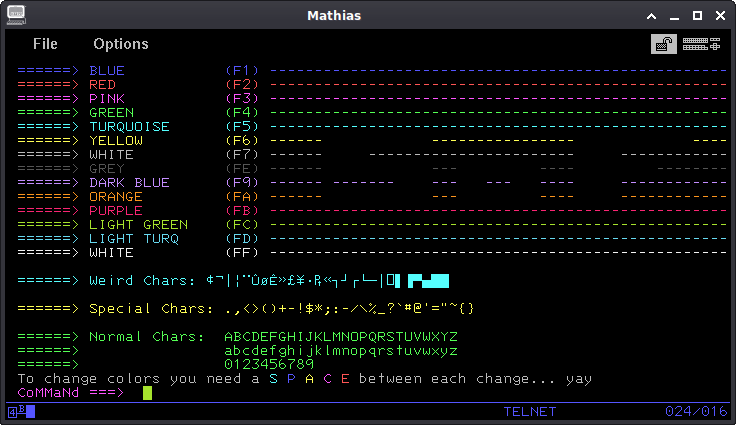736x425 pixels.
Task: Click the TURQUOISE color label
Action: [x=130, y=127]
